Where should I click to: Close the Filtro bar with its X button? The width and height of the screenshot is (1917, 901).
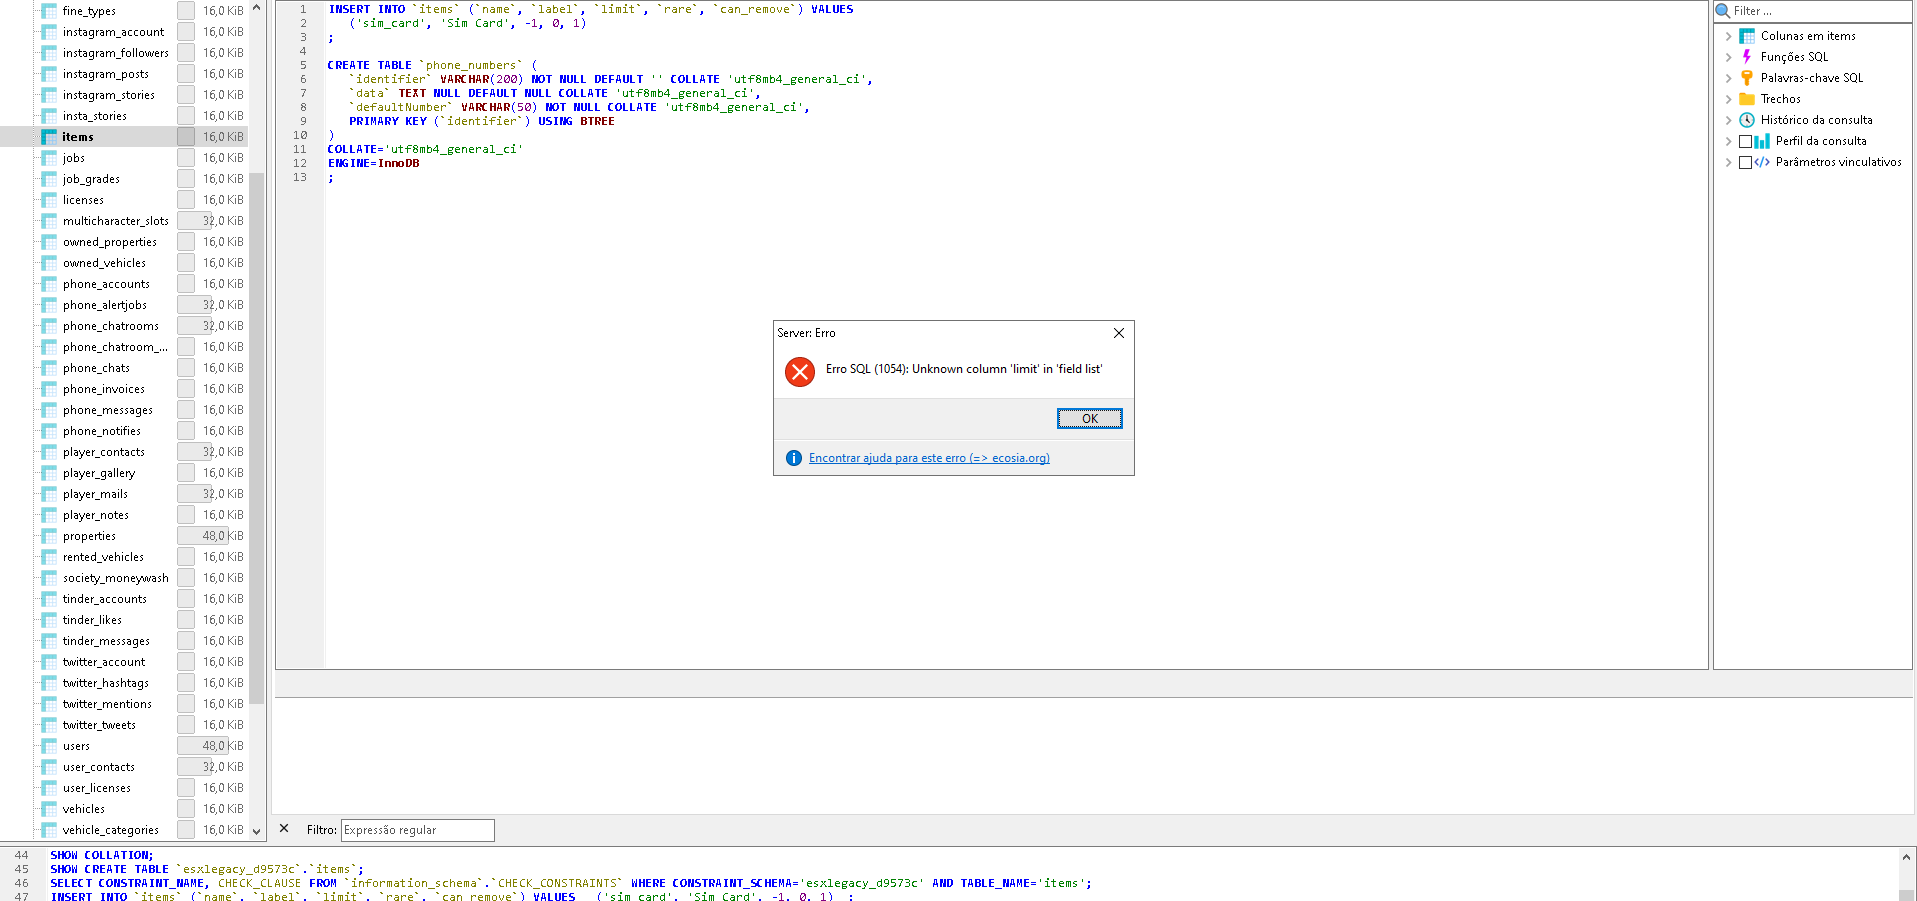[284, 829]
